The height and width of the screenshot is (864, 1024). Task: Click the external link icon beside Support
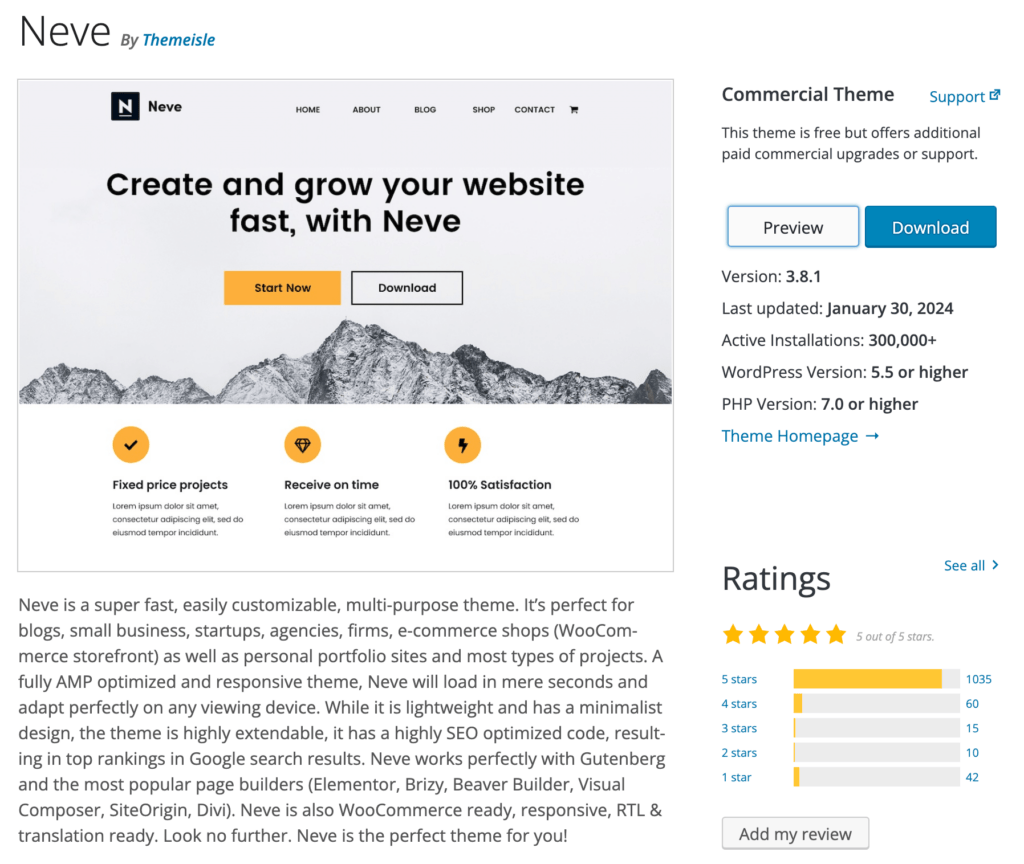click(996, 95)
